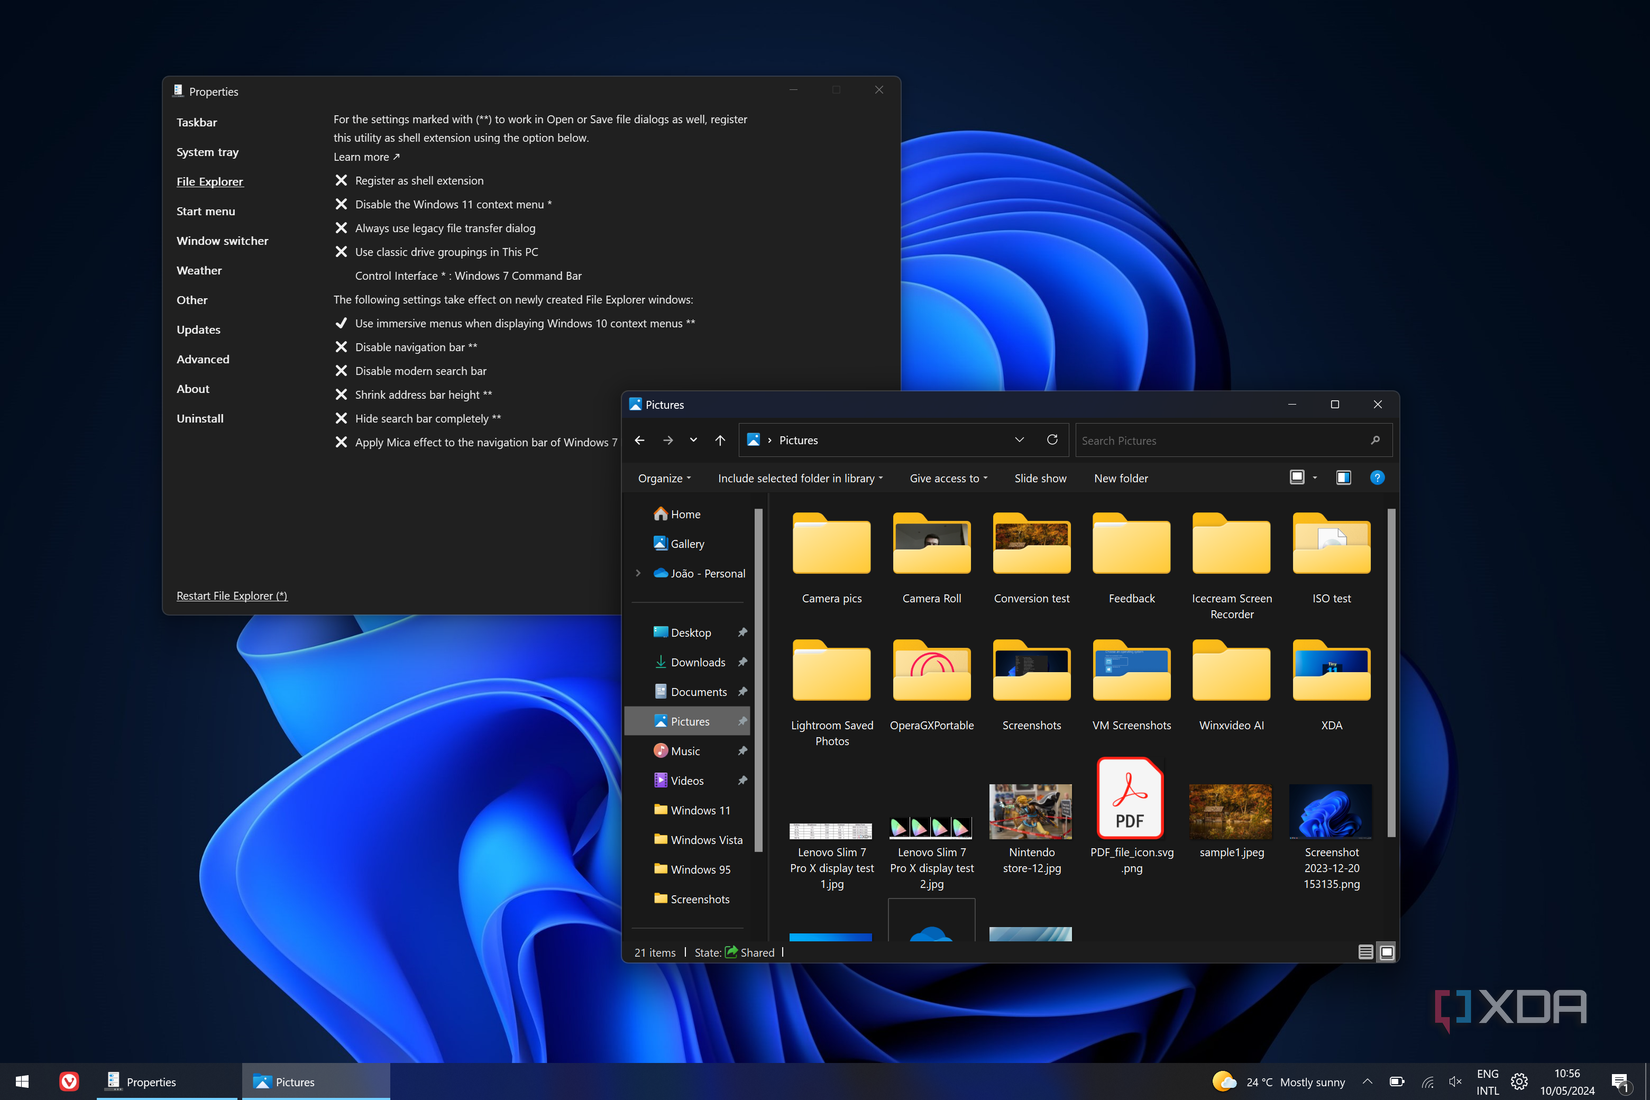Switch to the Weather section

[199, 270]
